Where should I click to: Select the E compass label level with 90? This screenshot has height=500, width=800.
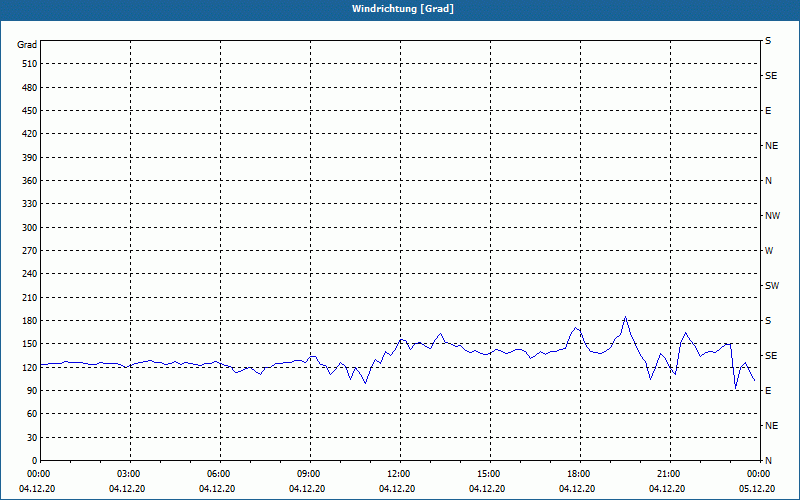(768, 390)
